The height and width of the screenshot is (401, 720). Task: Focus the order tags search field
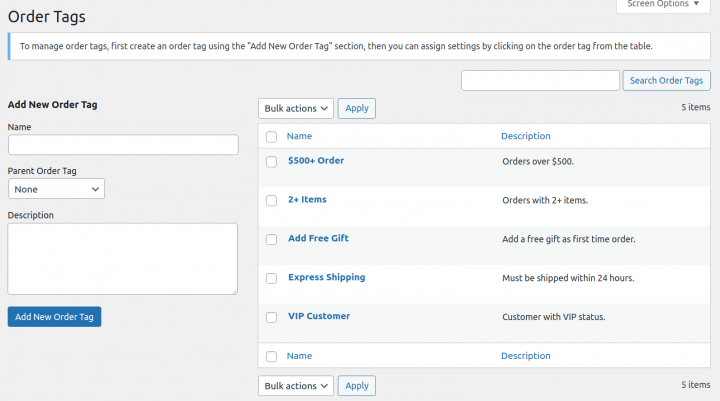point(540,80)
